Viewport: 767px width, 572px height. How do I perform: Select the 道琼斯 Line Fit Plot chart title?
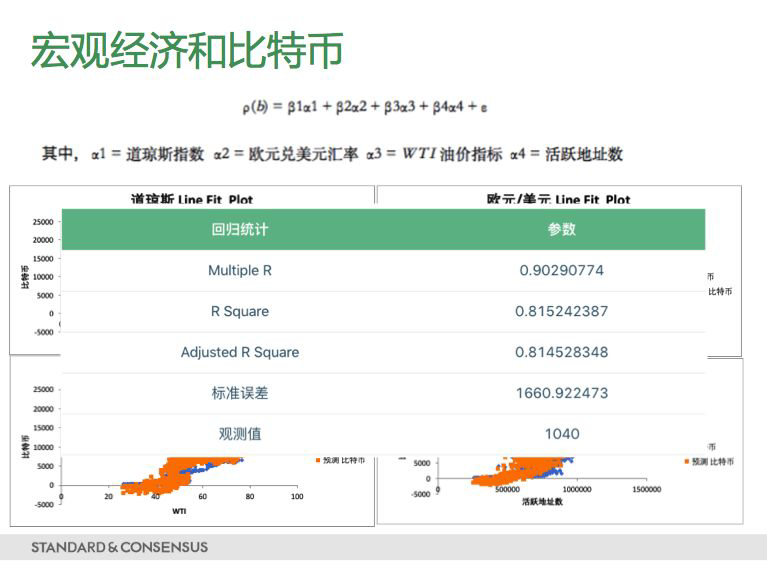(x=191, y=199)
